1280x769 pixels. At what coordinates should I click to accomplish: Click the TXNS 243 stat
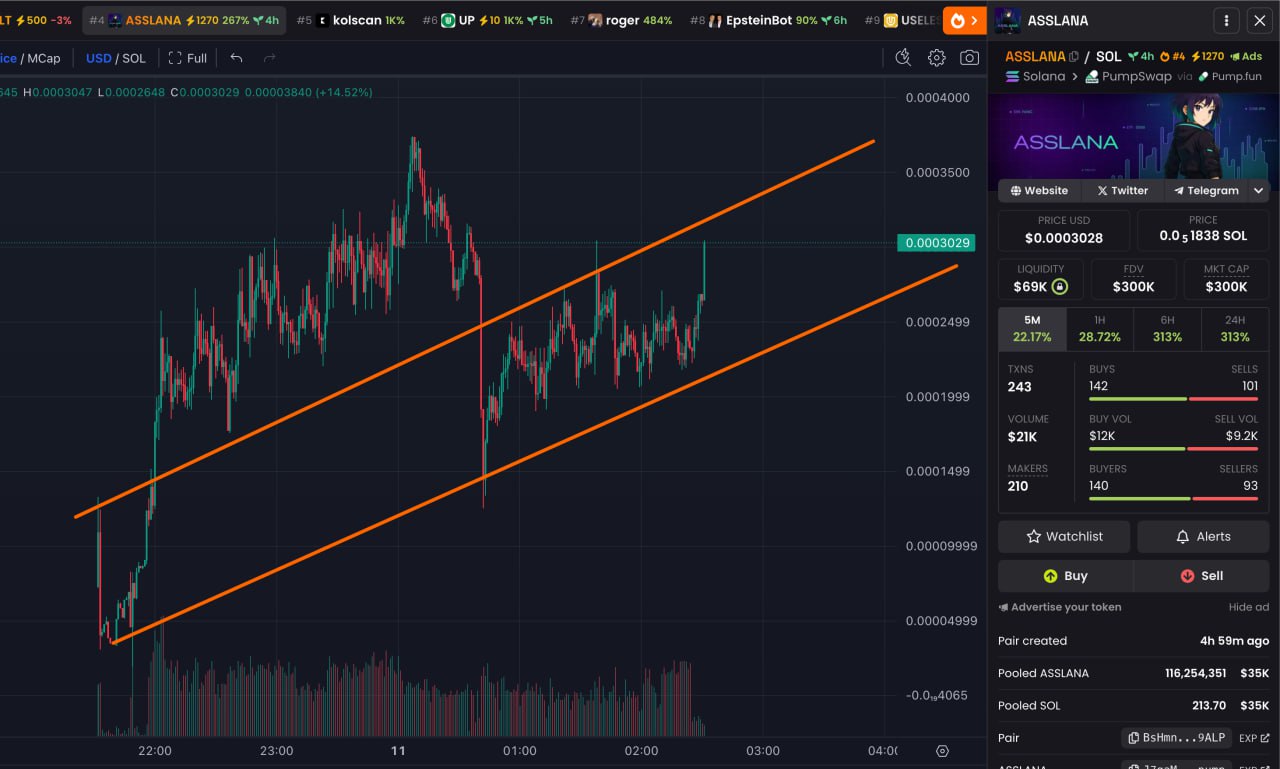[x=1020, y=379]
